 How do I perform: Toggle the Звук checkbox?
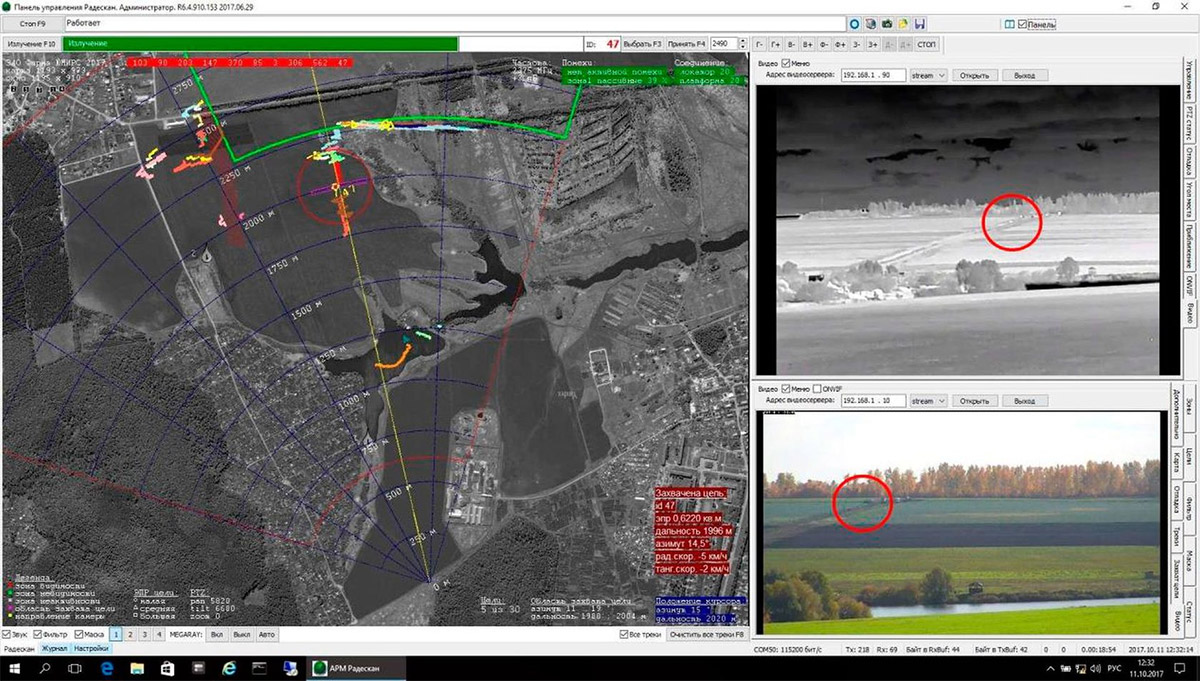coord(7,635)
